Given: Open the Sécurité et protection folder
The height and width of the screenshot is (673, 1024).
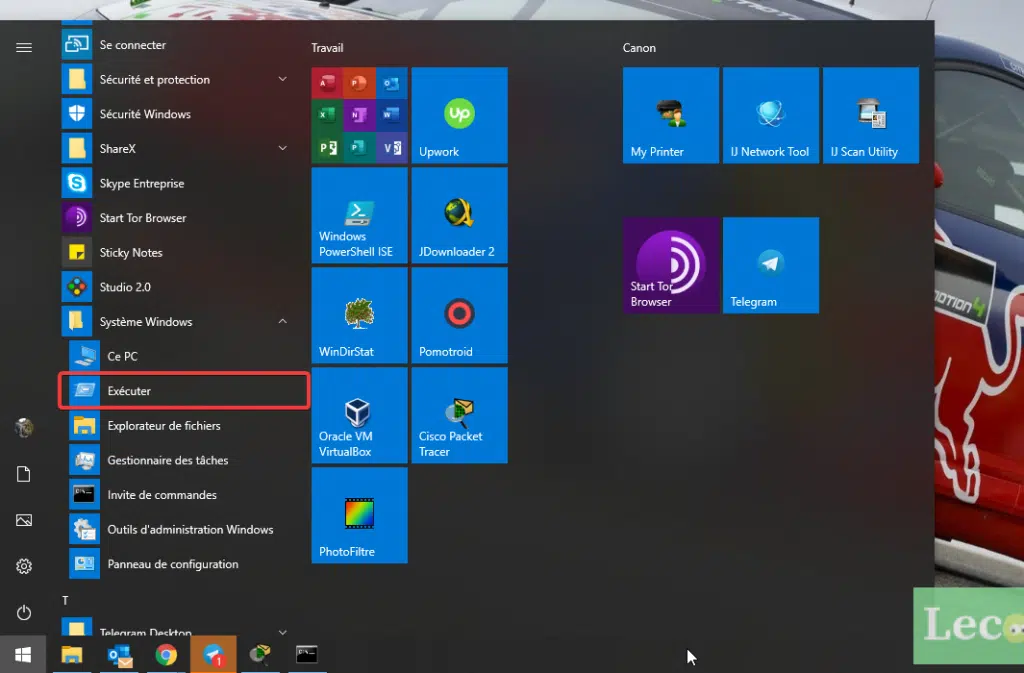Looking at the screenshot, I should click(x=178, y=80).
